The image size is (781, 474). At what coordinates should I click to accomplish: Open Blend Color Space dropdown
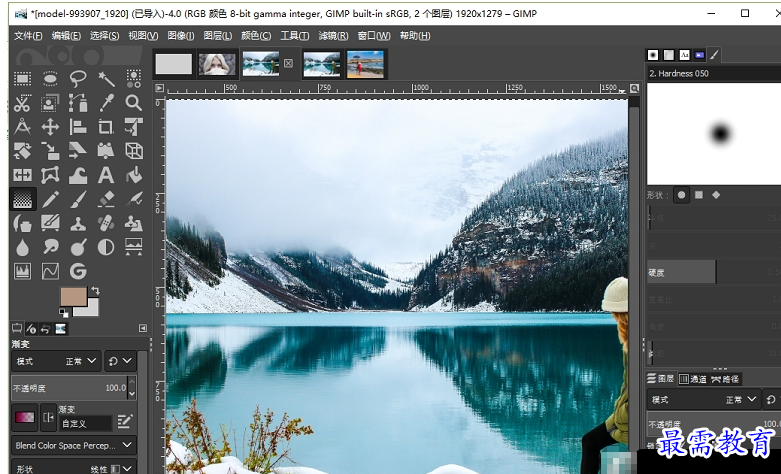74,445
